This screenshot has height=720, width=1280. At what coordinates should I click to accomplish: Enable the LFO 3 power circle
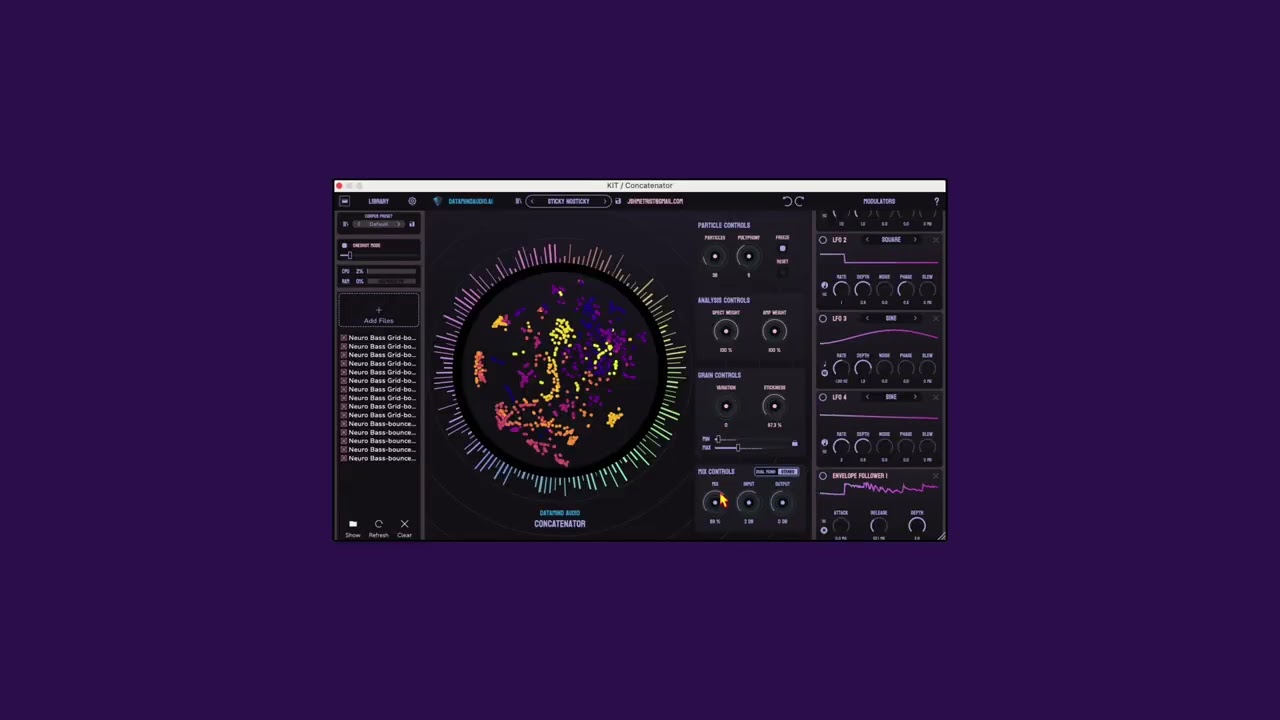(823, 319)
